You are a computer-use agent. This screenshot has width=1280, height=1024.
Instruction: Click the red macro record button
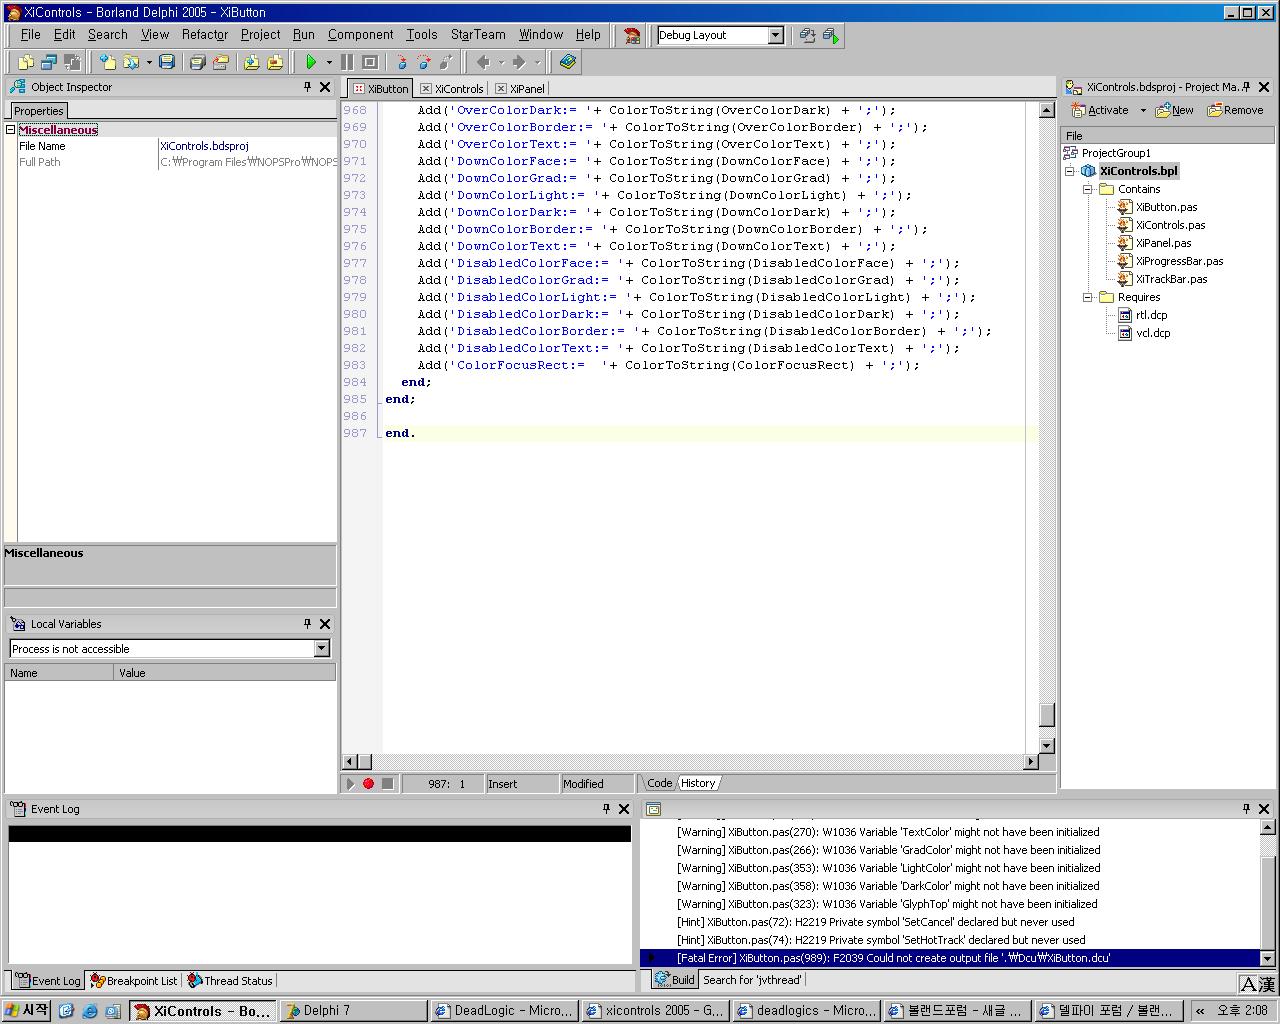368,784
